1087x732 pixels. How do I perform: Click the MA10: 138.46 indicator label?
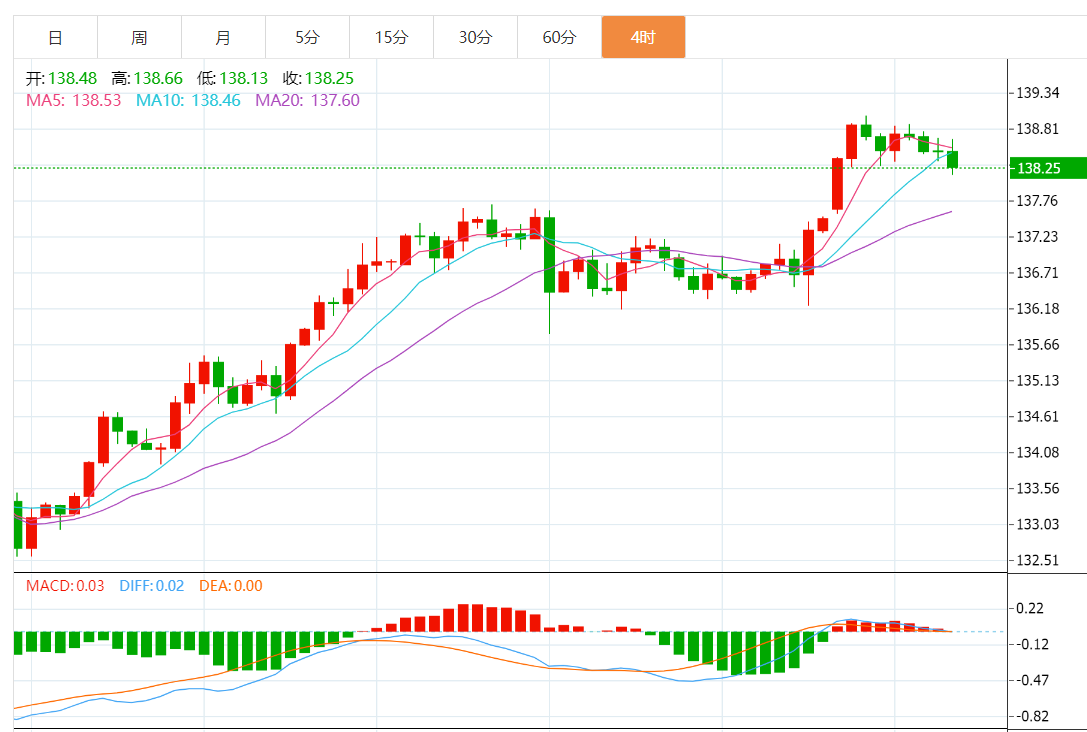[188, 100]
